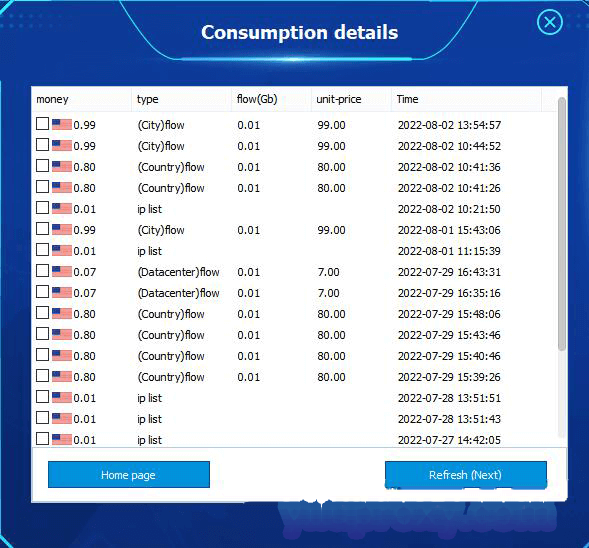589x548 pixels.
Task: Click the flag icon in the 13:54:57 row
Action: tap(62, 124)
